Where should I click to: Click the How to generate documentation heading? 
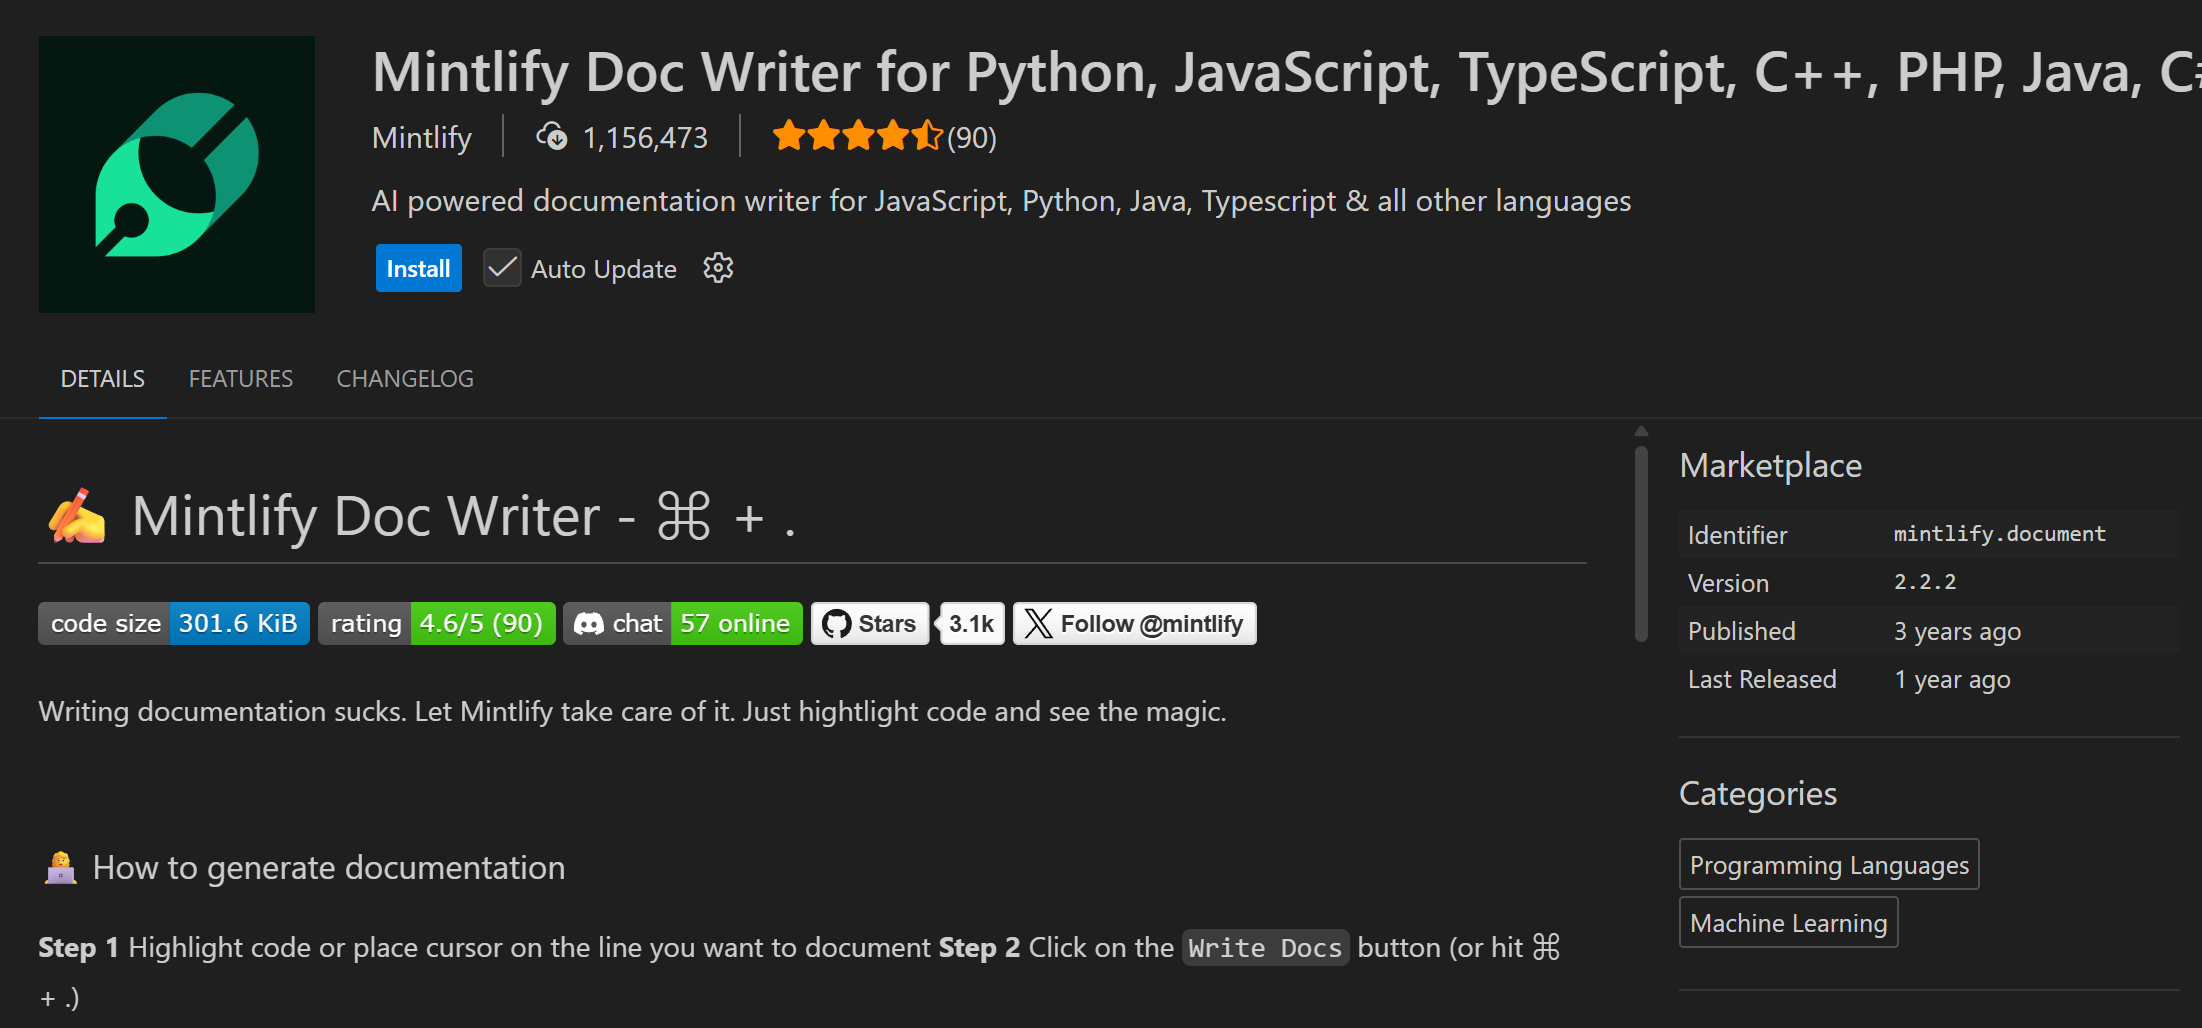click(329, 868)
